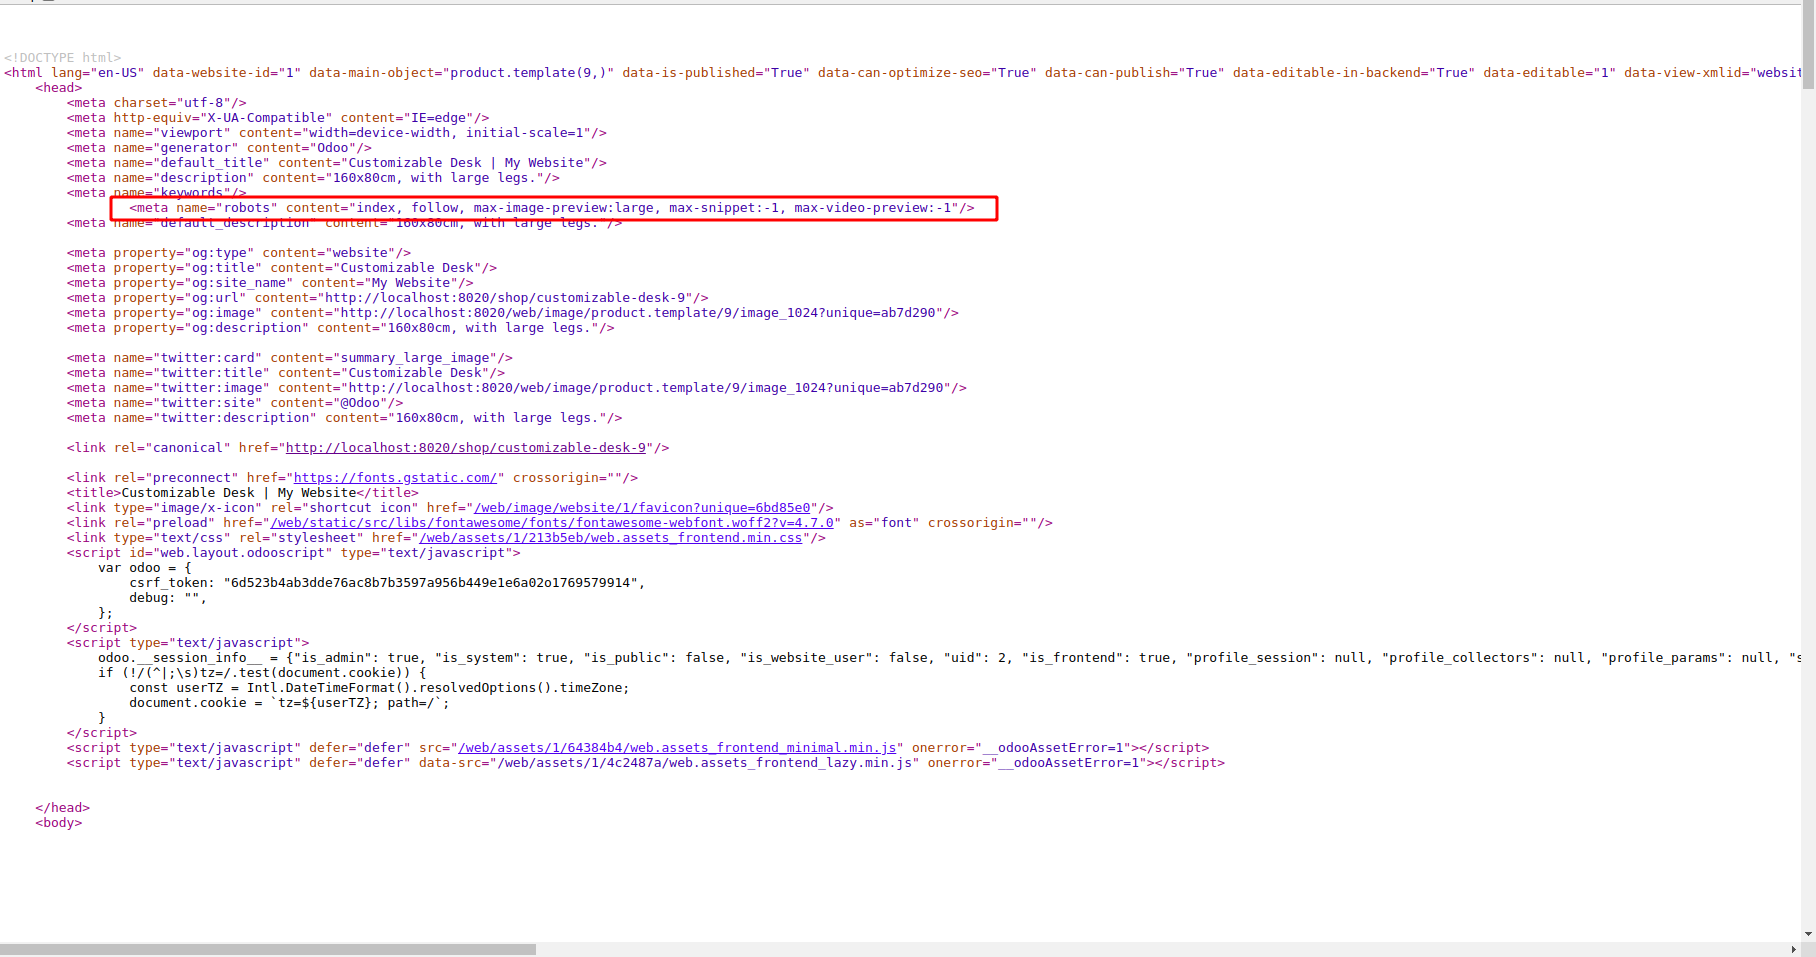Open the web.assets_frontend.min.css stylesheet link
1816x957 pixels.
click(x=610, y=538)
